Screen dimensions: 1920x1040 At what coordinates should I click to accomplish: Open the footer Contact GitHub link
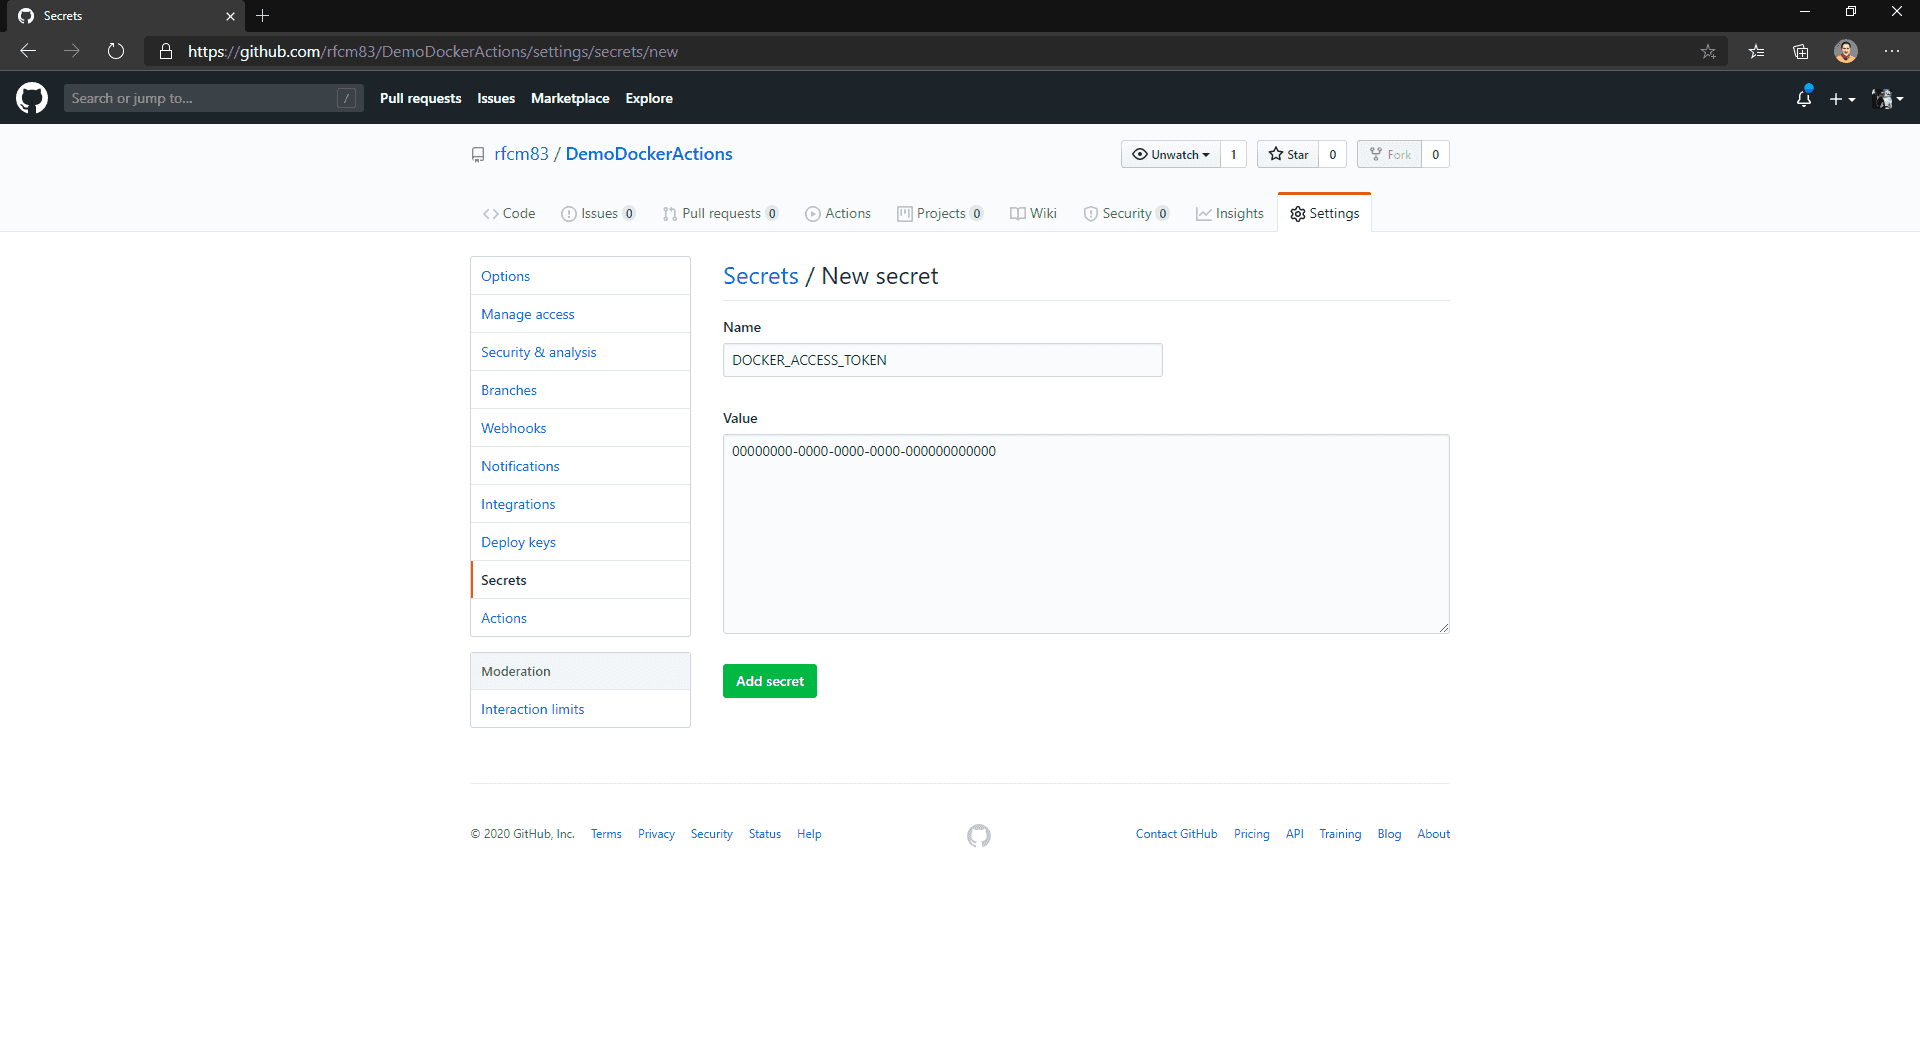[1176, 834]
